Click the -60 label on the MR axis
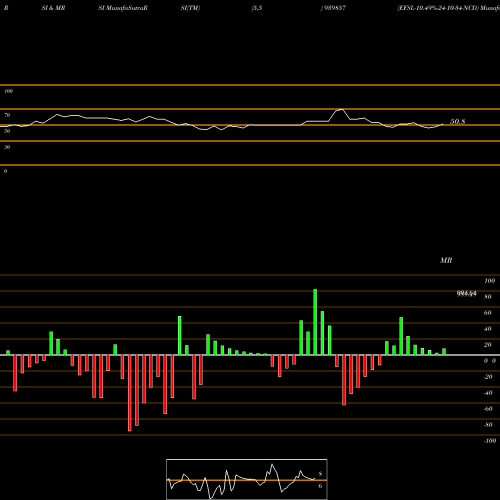The height and width of the screenshot is (500, 500). [488, 409]
